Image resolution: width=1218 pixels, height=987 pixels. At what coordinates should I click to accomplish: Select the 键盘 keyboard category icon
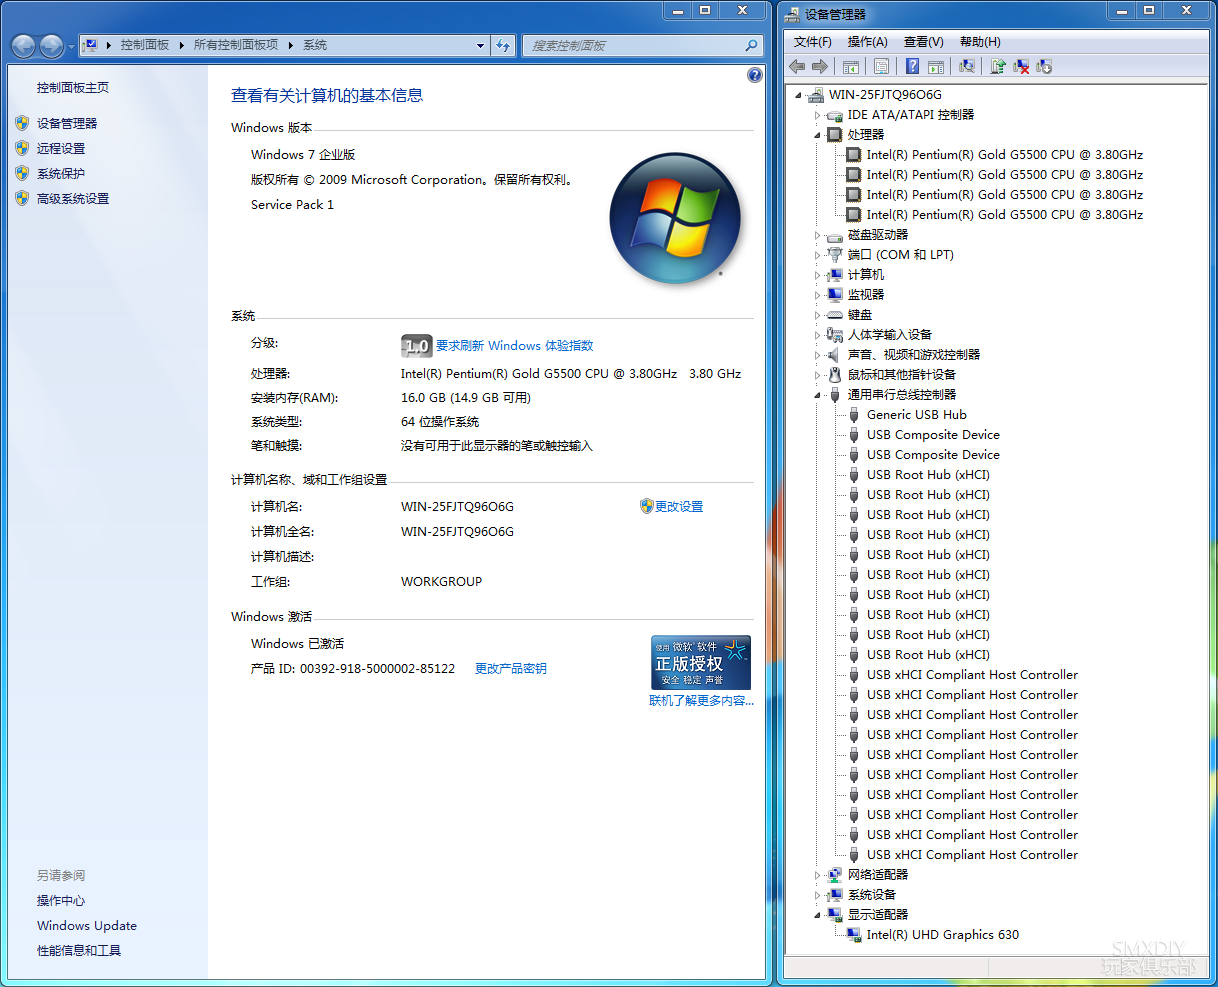pyautogui.click(x=835, y=315)
